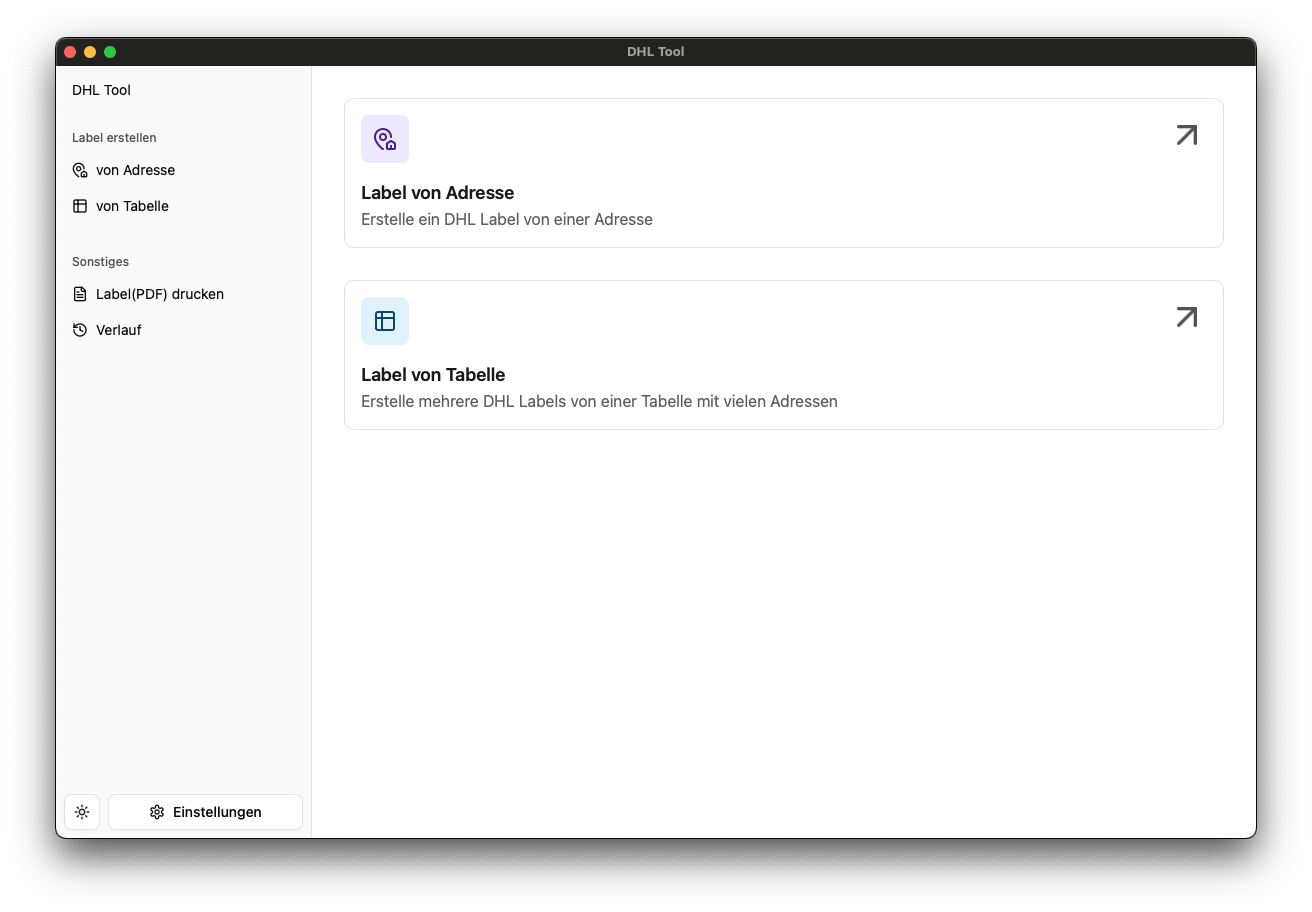Click the document icon beside Label(PDF) drucken
The image size is (1312, 912).
80,294
